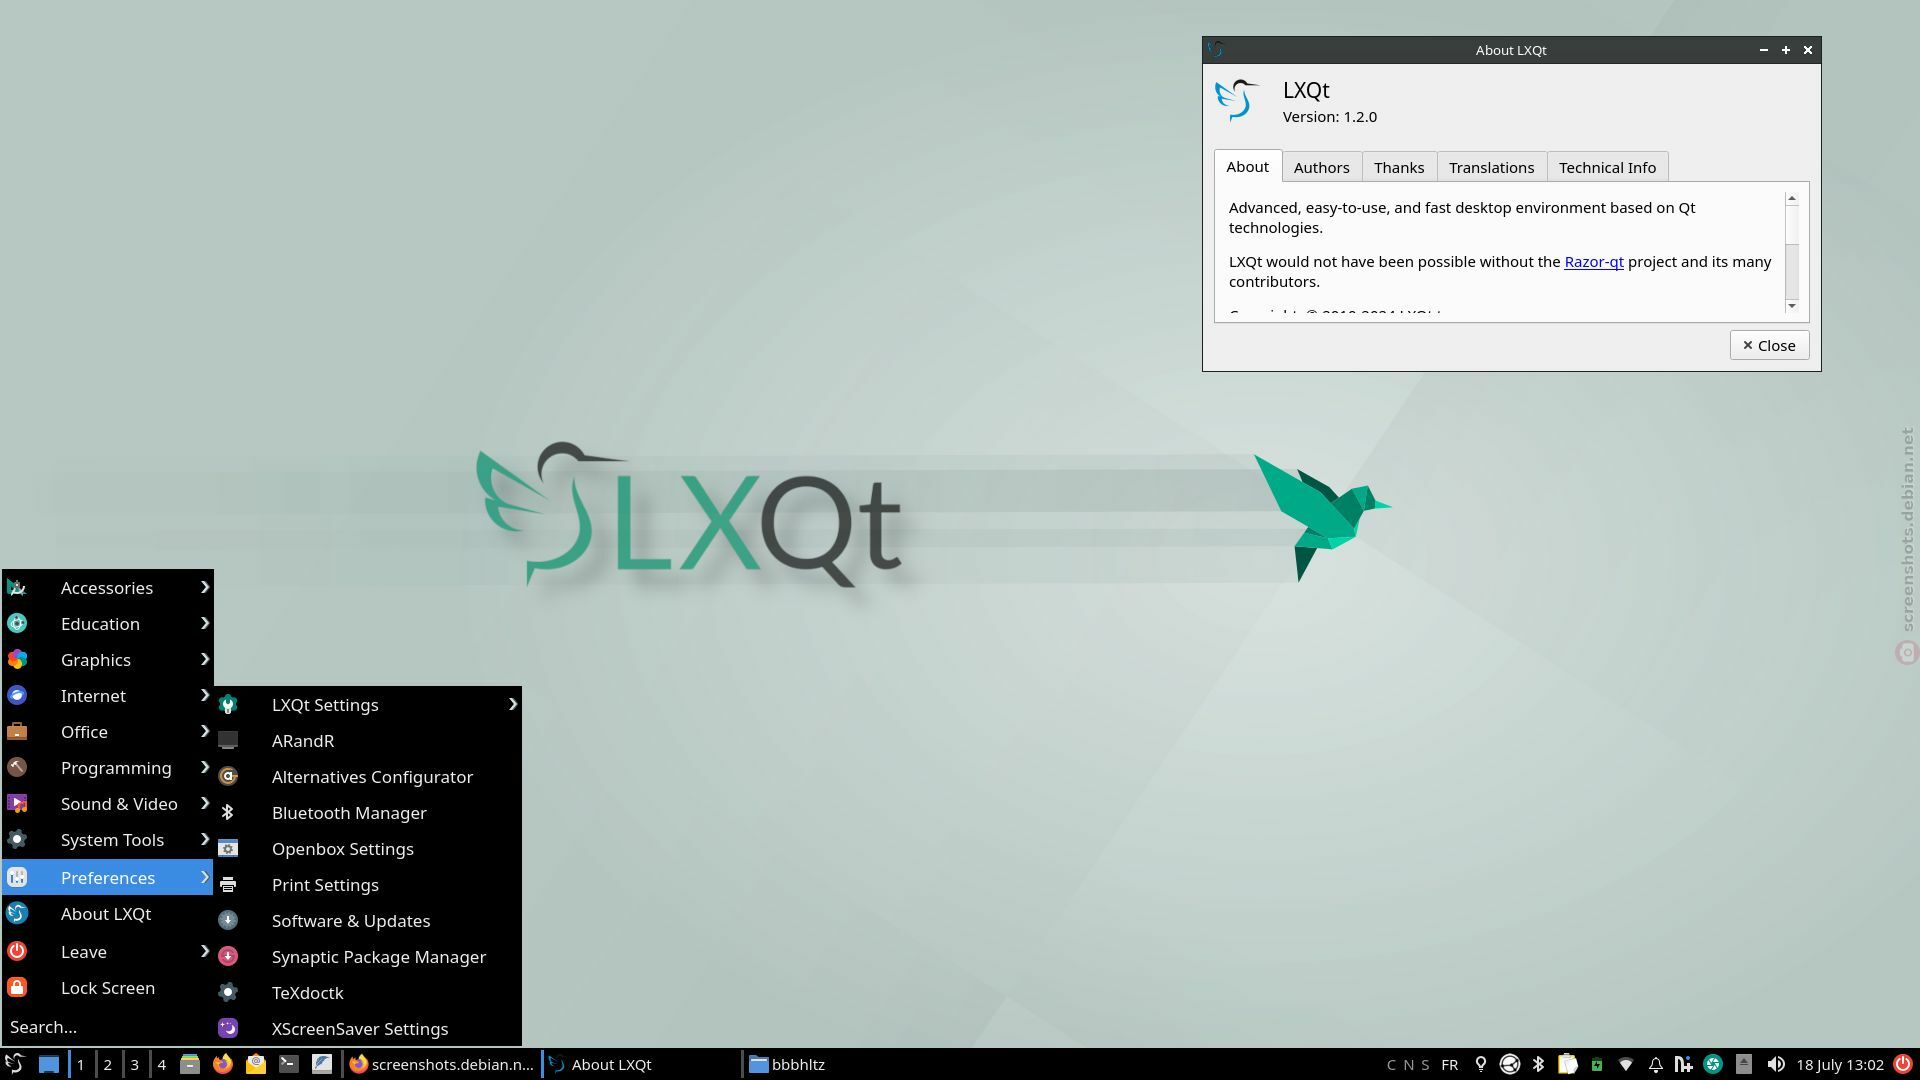This screenshot has height=1080, width=1920.
Task: Toggle the Caps Lock indicator C
Action: [1391, 1065]
